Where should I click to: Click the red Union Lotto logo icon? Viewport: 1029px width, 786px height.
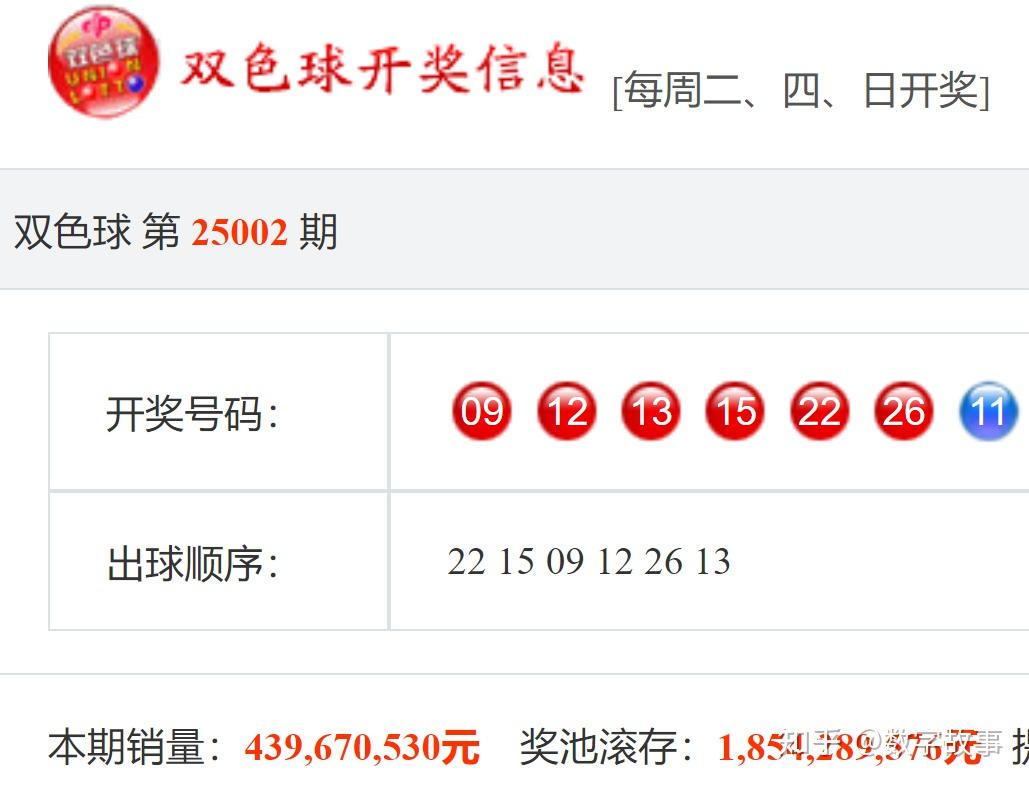point(104,62)
